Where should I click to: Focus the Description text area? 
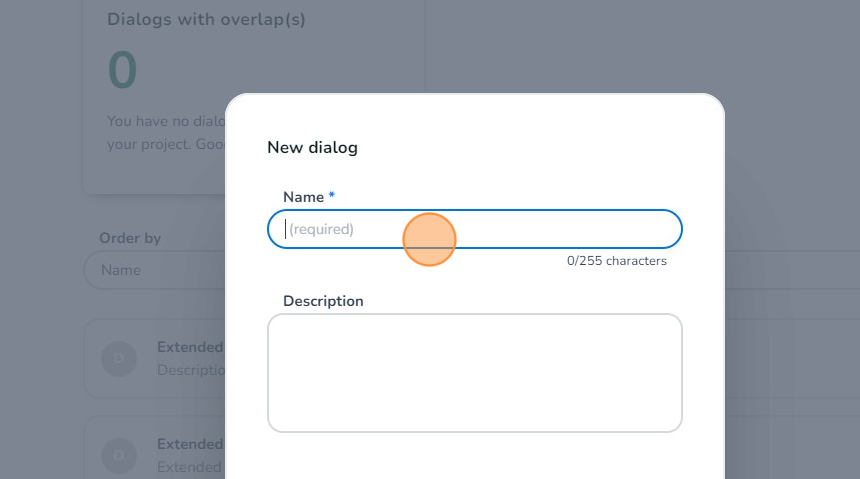(474, 373)
